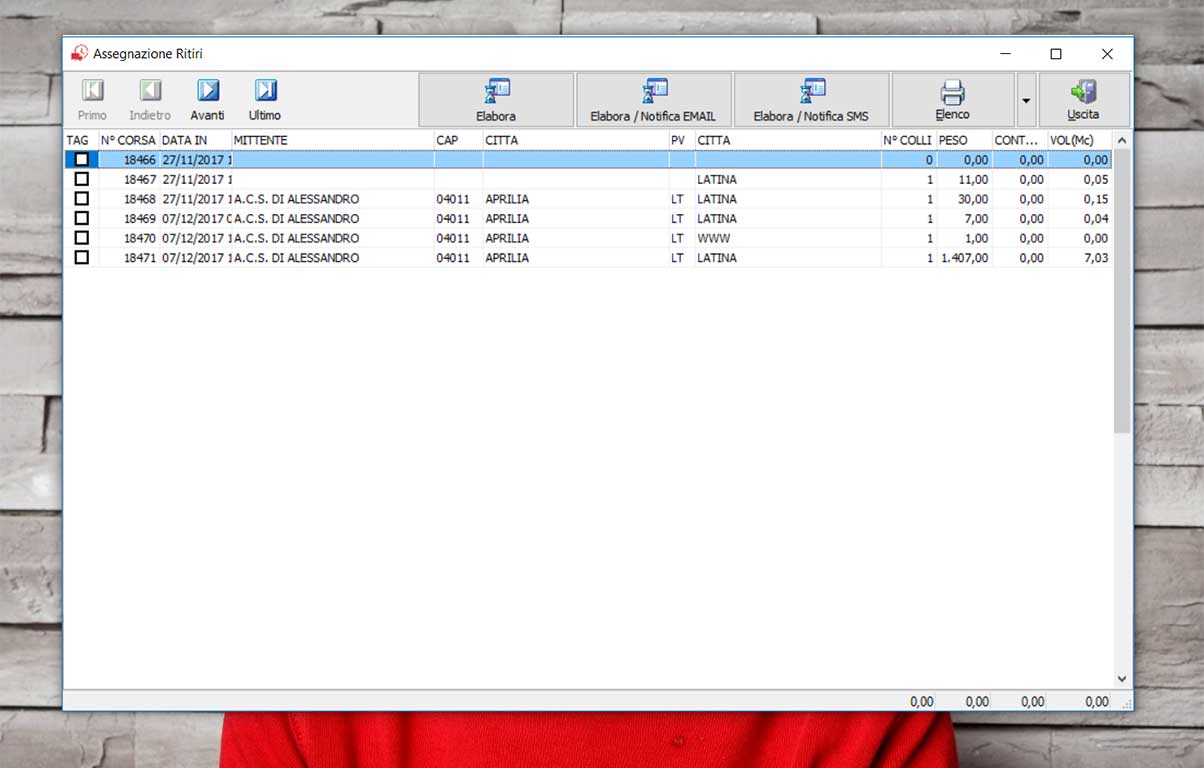Click volume value 0,04 in row 18469
The width and height of the screenshot is (1204, 768).
1096,218
